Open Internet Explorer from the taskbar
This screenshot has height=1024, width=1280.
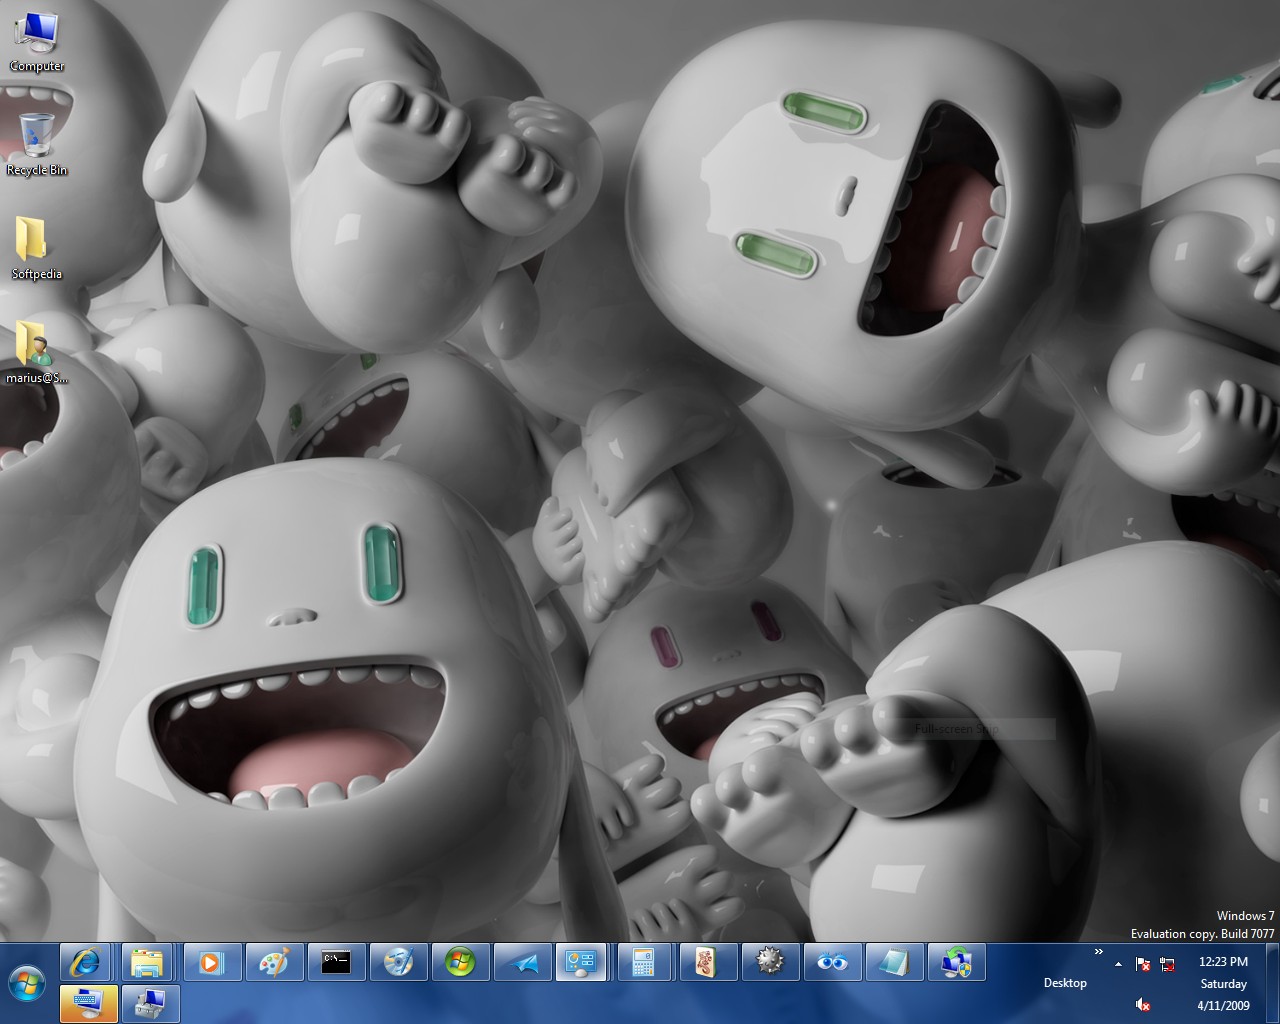pos(86,963)
